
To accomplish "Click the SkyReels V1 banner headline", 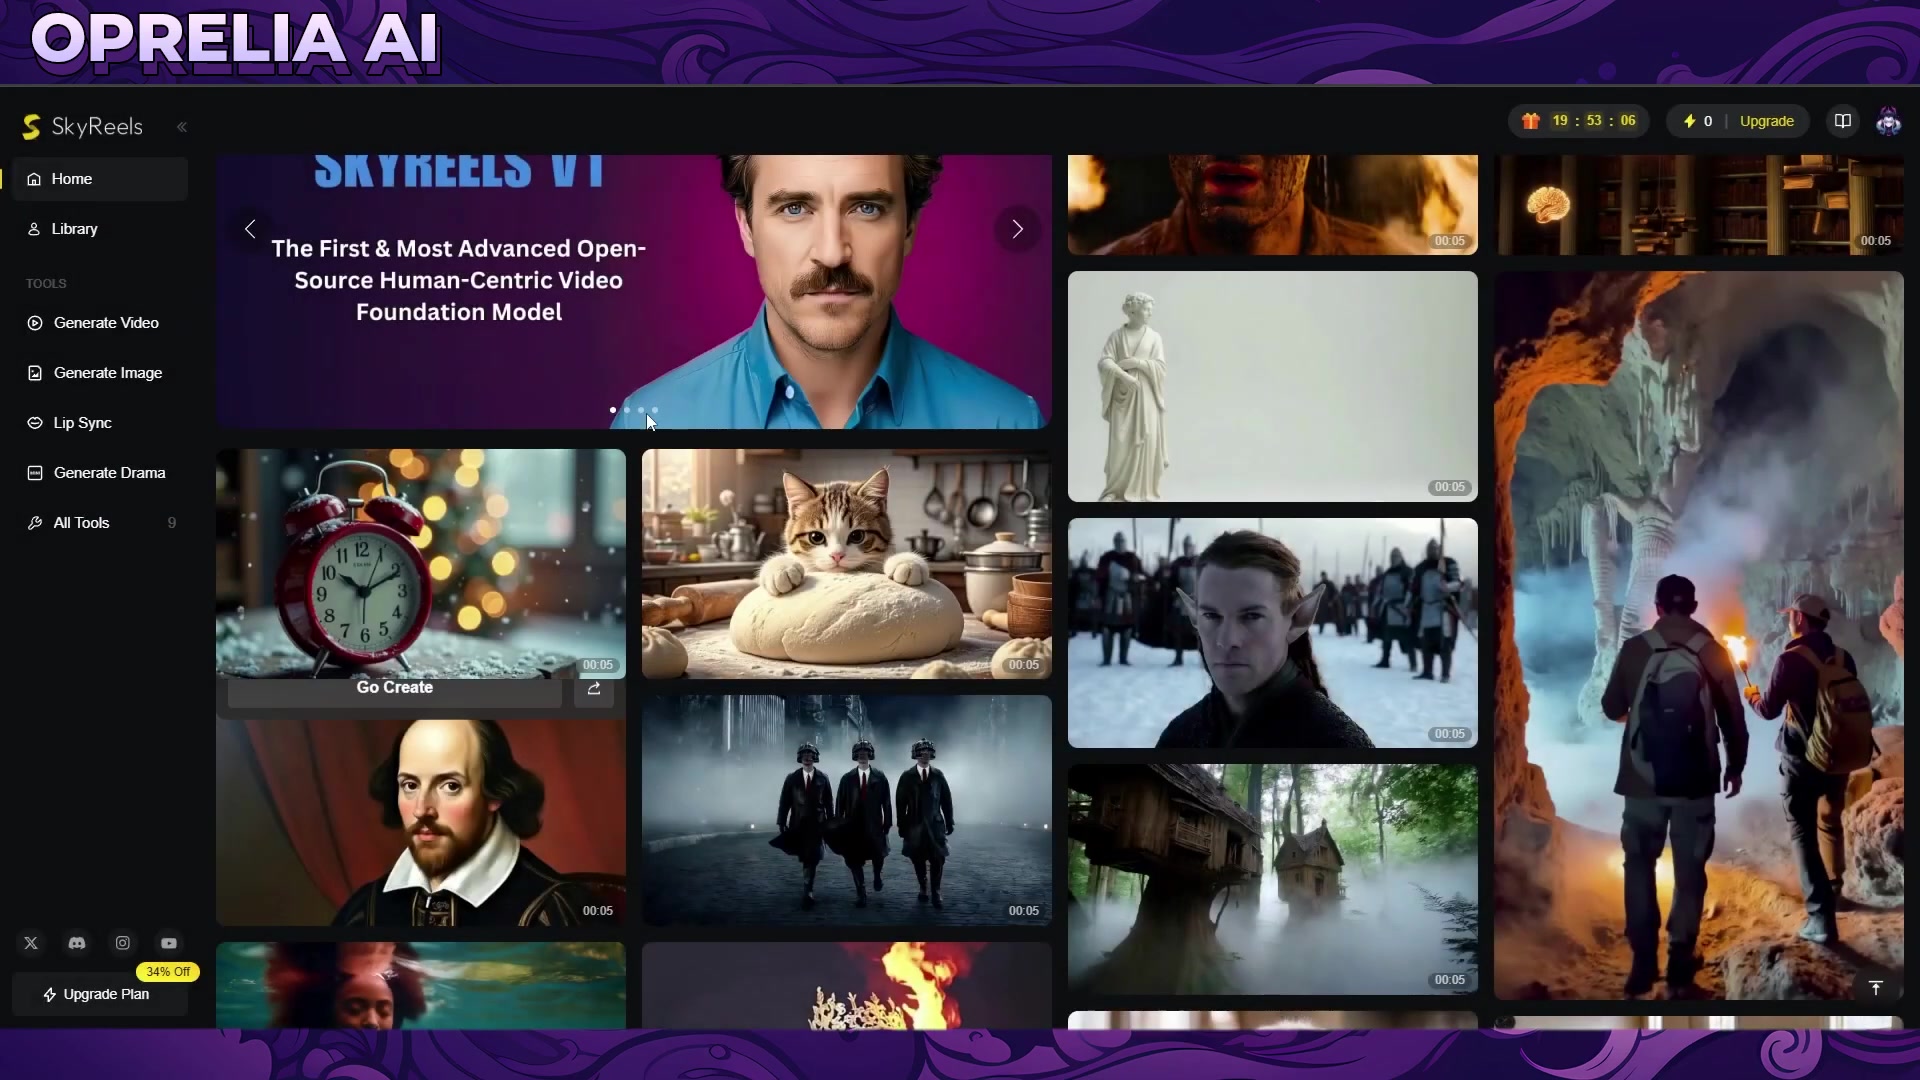I will 459,172.
